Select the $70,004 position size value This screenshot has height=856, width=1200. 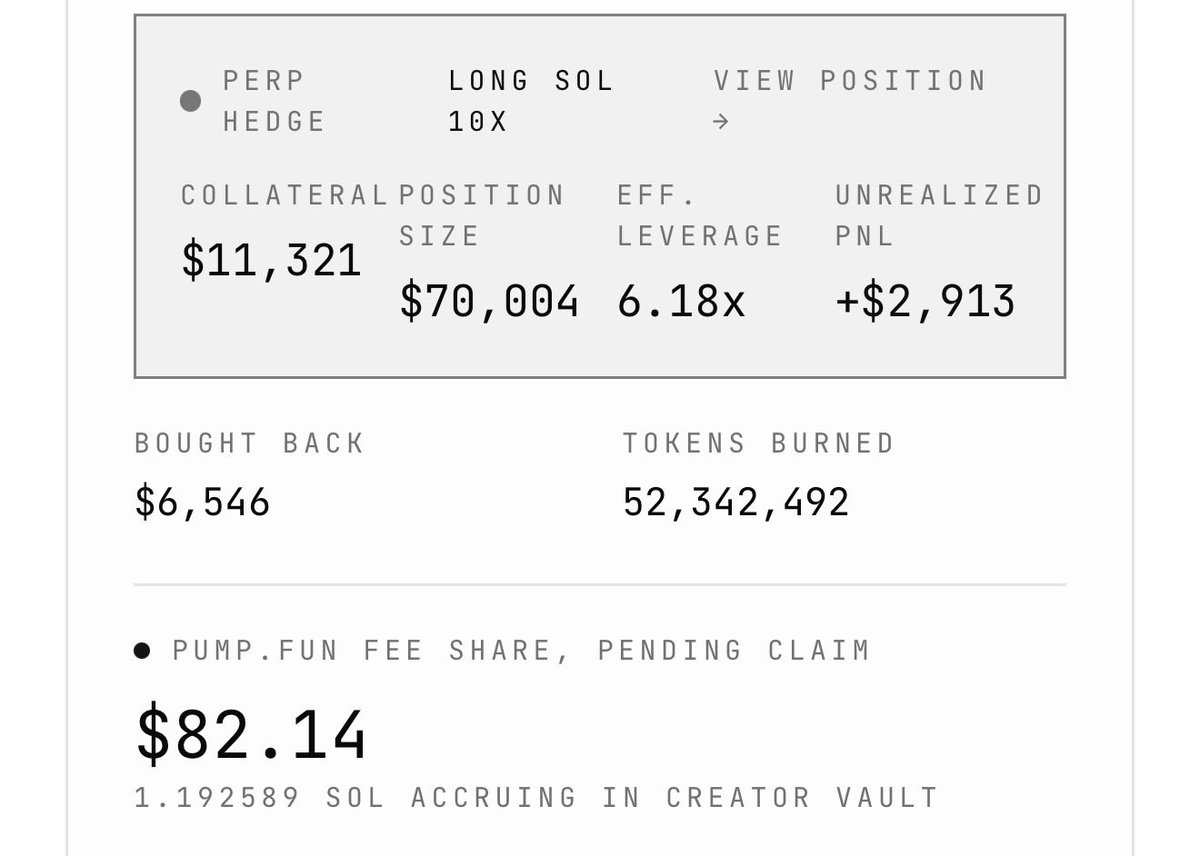coord(489,301)
